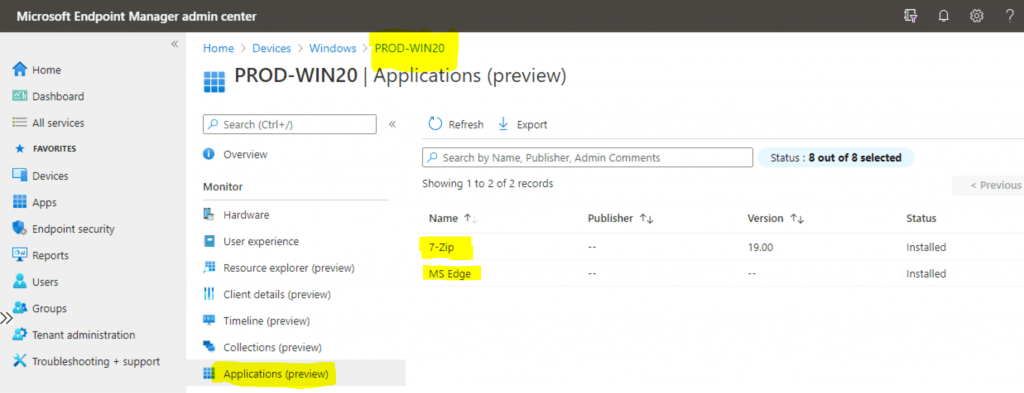Open the settings gear icon

[x=976, y=16]
